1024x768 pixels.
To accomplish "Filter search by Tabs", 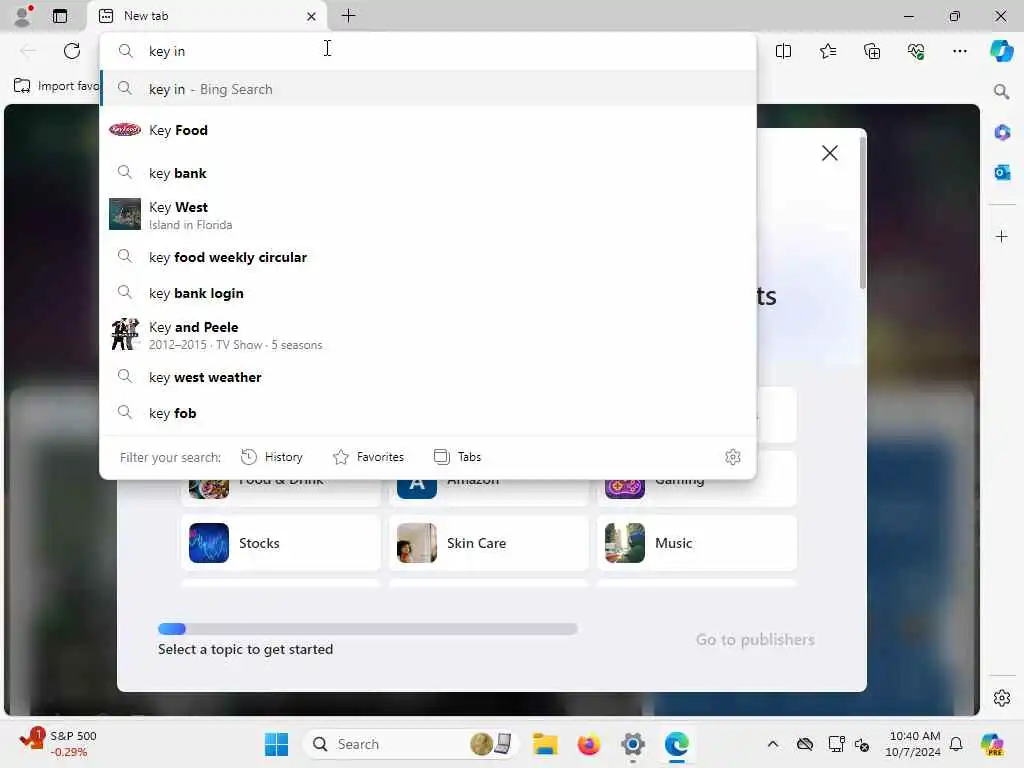I will [x=457, y=457].
